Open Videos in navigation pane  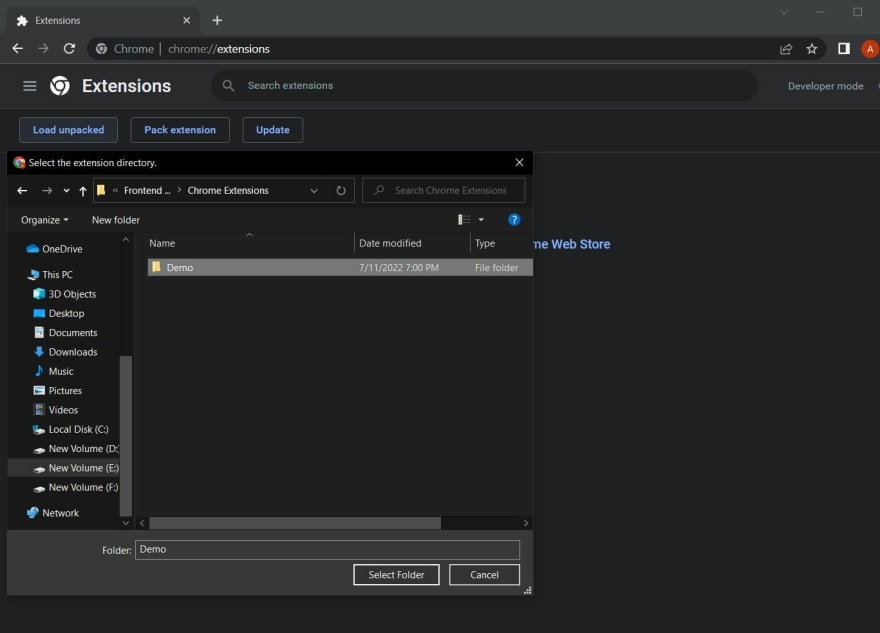pos(63,410)
